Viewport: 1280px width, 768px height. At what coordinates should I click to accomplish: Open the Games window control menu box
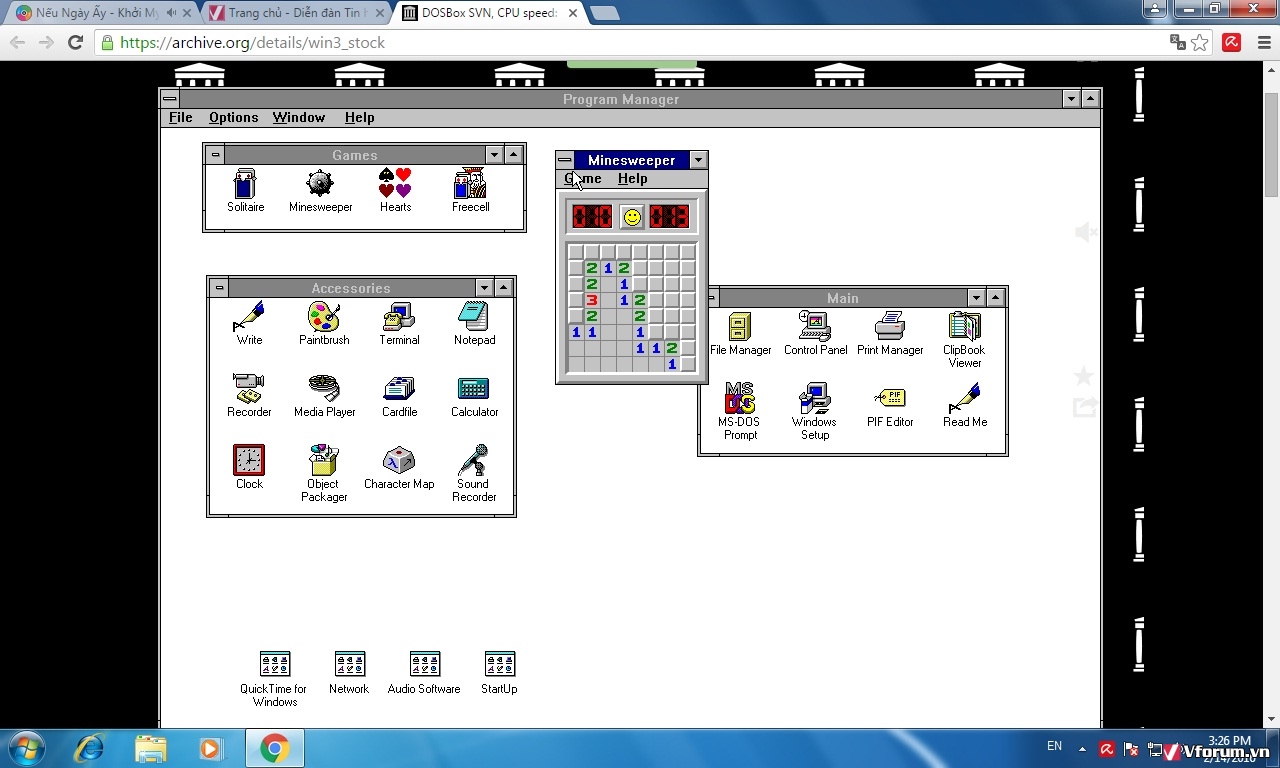pos(215,155)
